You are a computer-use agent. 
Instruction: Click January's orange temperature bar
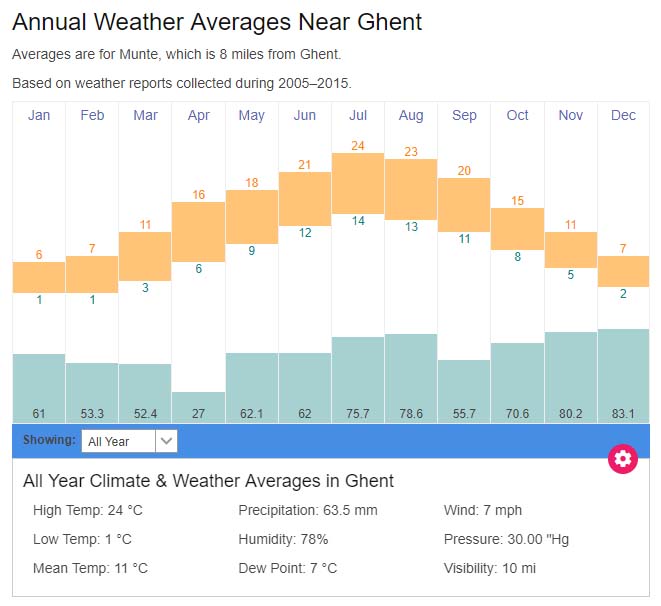[x=39, y=277]
